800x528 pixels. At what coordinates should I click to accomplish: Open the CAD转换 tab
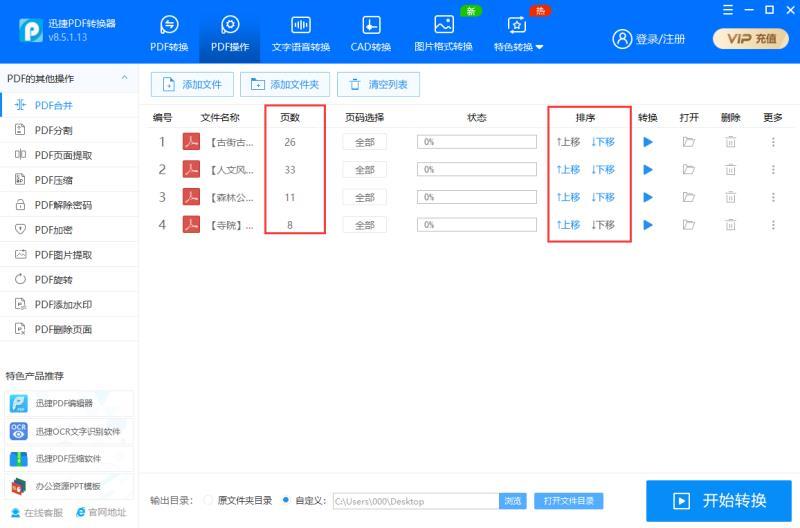[371, 34]
